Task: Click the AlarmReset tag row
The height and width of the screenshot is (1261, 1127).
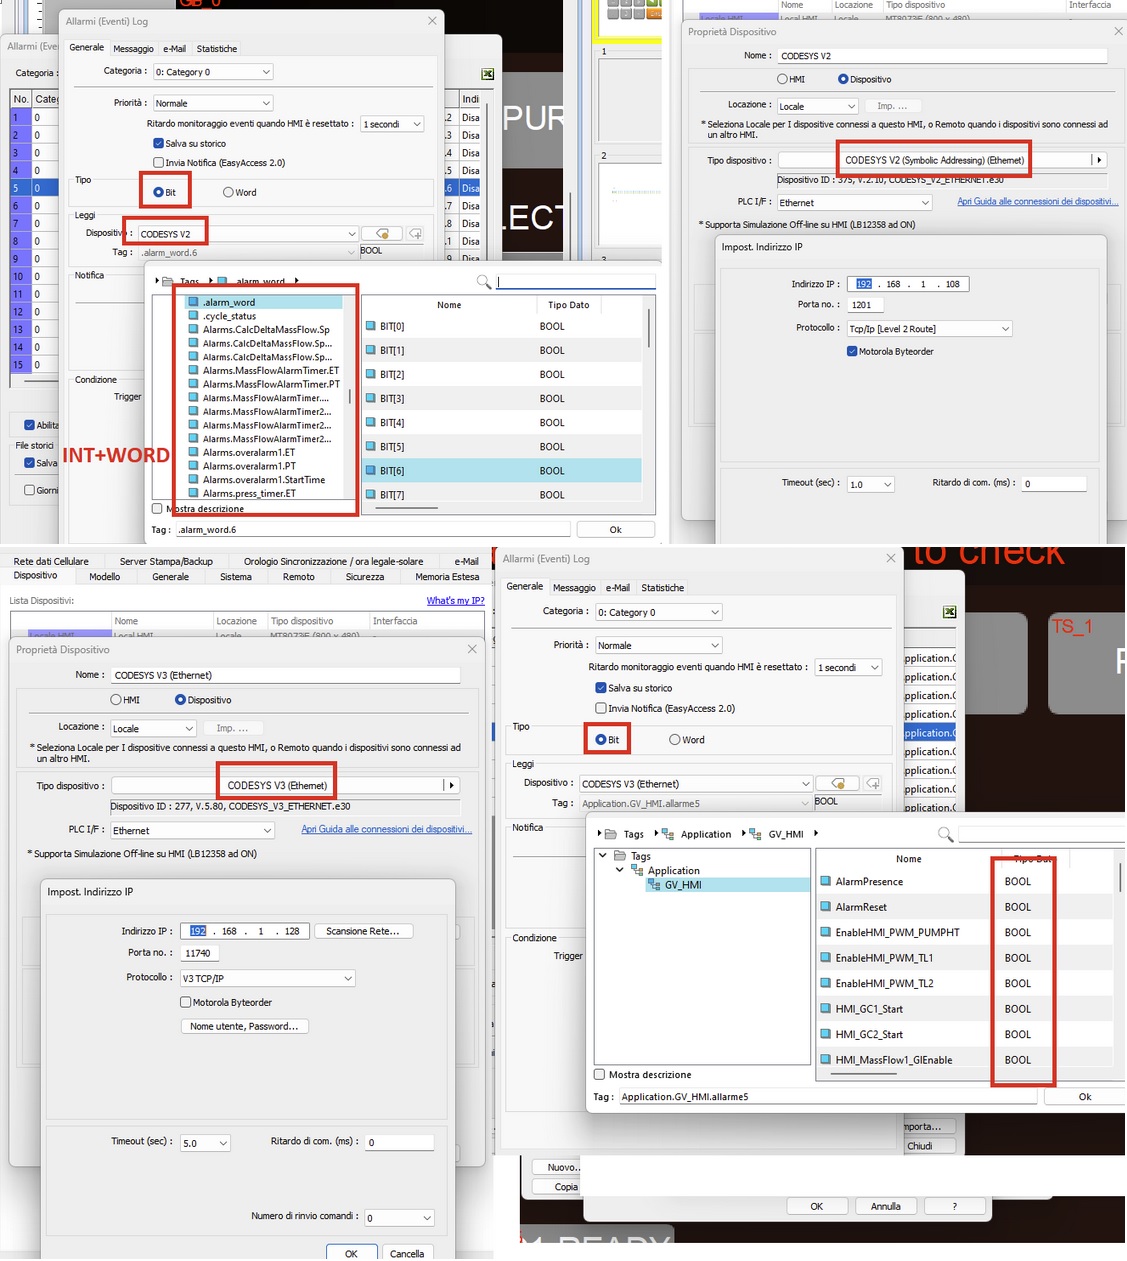Action: pyautogui.click(x=965, y=907)
